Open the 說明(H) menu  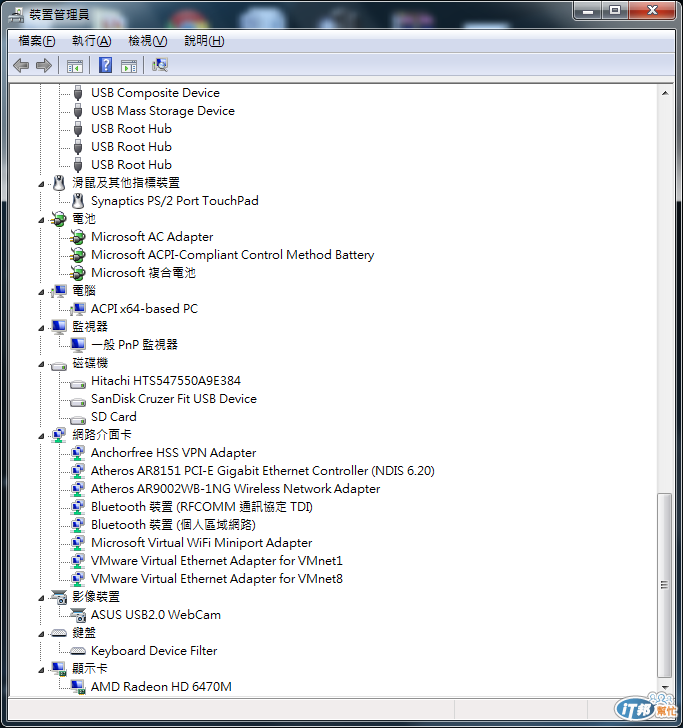(204, 41)
